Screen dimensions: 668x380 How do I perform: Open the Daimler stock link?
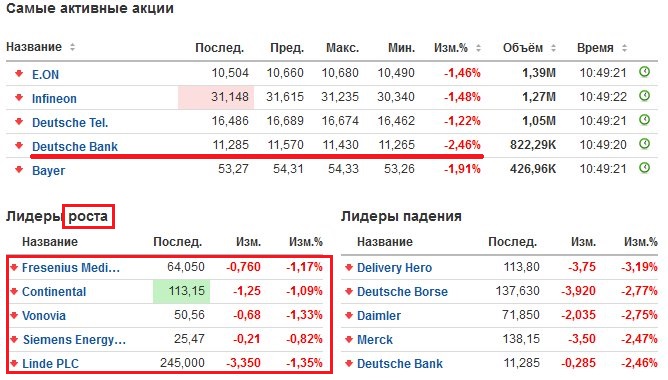point(379,316)
